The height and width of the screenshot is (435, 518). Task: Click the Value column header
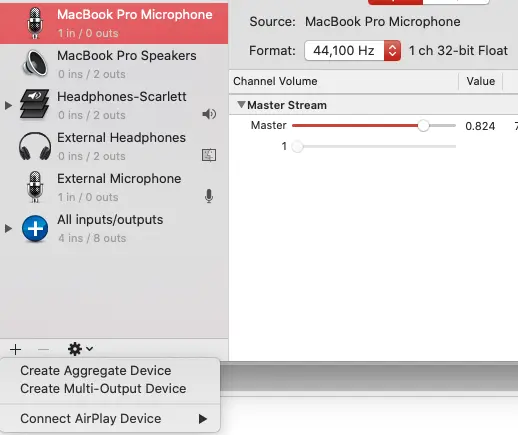[480, 81]
